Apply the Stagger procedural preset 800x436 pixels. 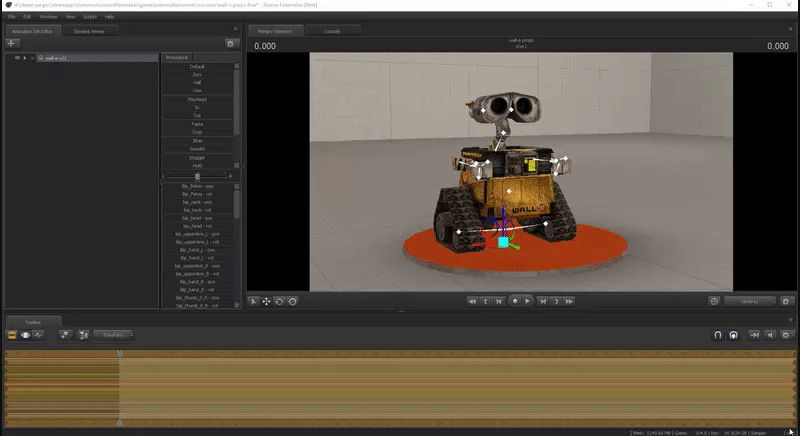[197, 158]
